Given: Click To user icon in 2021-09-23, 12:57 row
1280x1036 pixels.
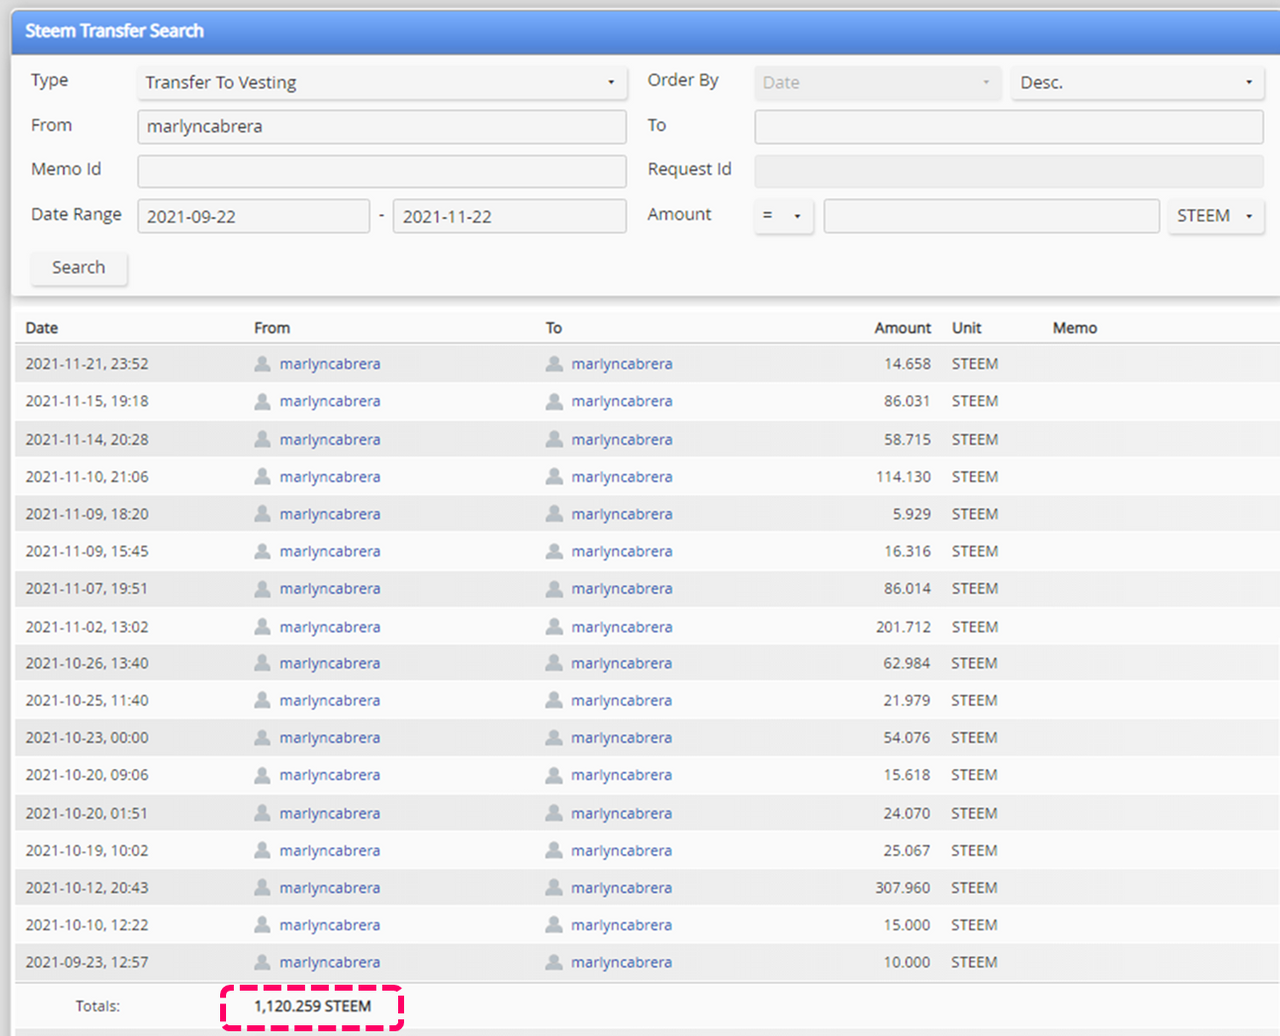Looking at the screenshot, I should 554,962.
